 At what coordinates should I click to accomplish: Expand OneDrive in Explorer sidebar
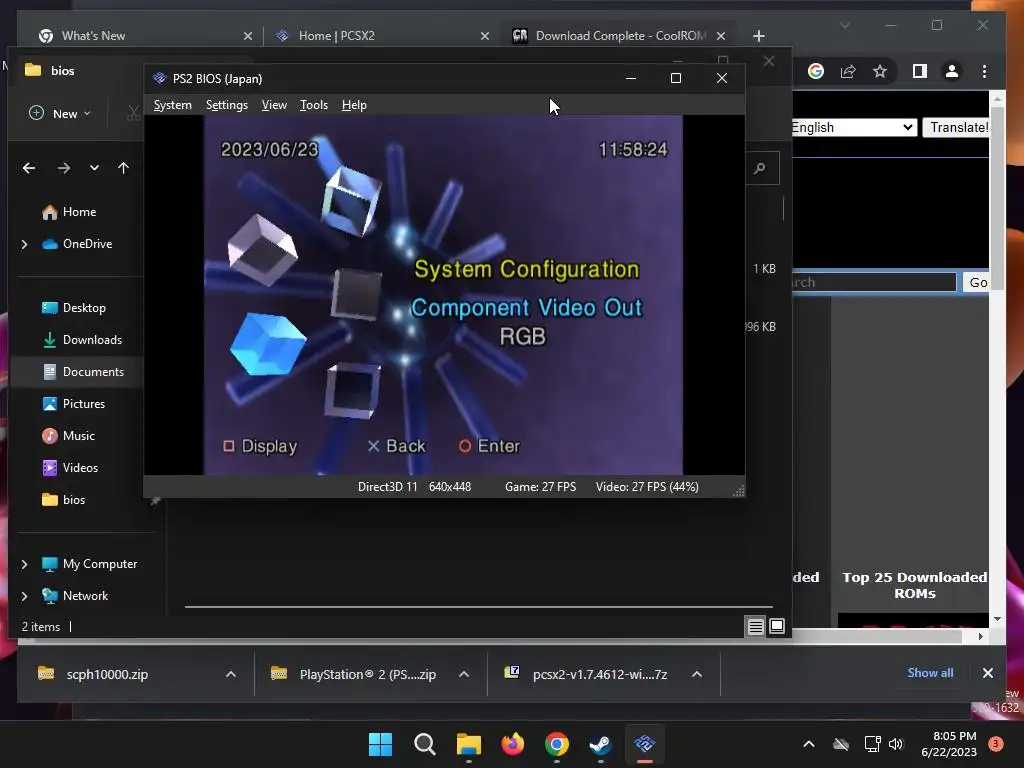[x=25, y=244]
